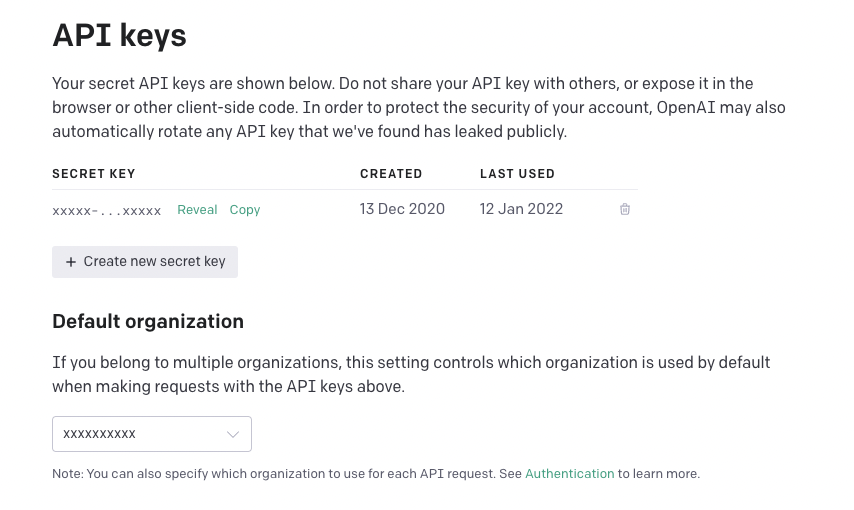This screenshot has width=854, height=510.
Task: Click the multiple organizations description paragraph
Action: [x=410, y=374]
